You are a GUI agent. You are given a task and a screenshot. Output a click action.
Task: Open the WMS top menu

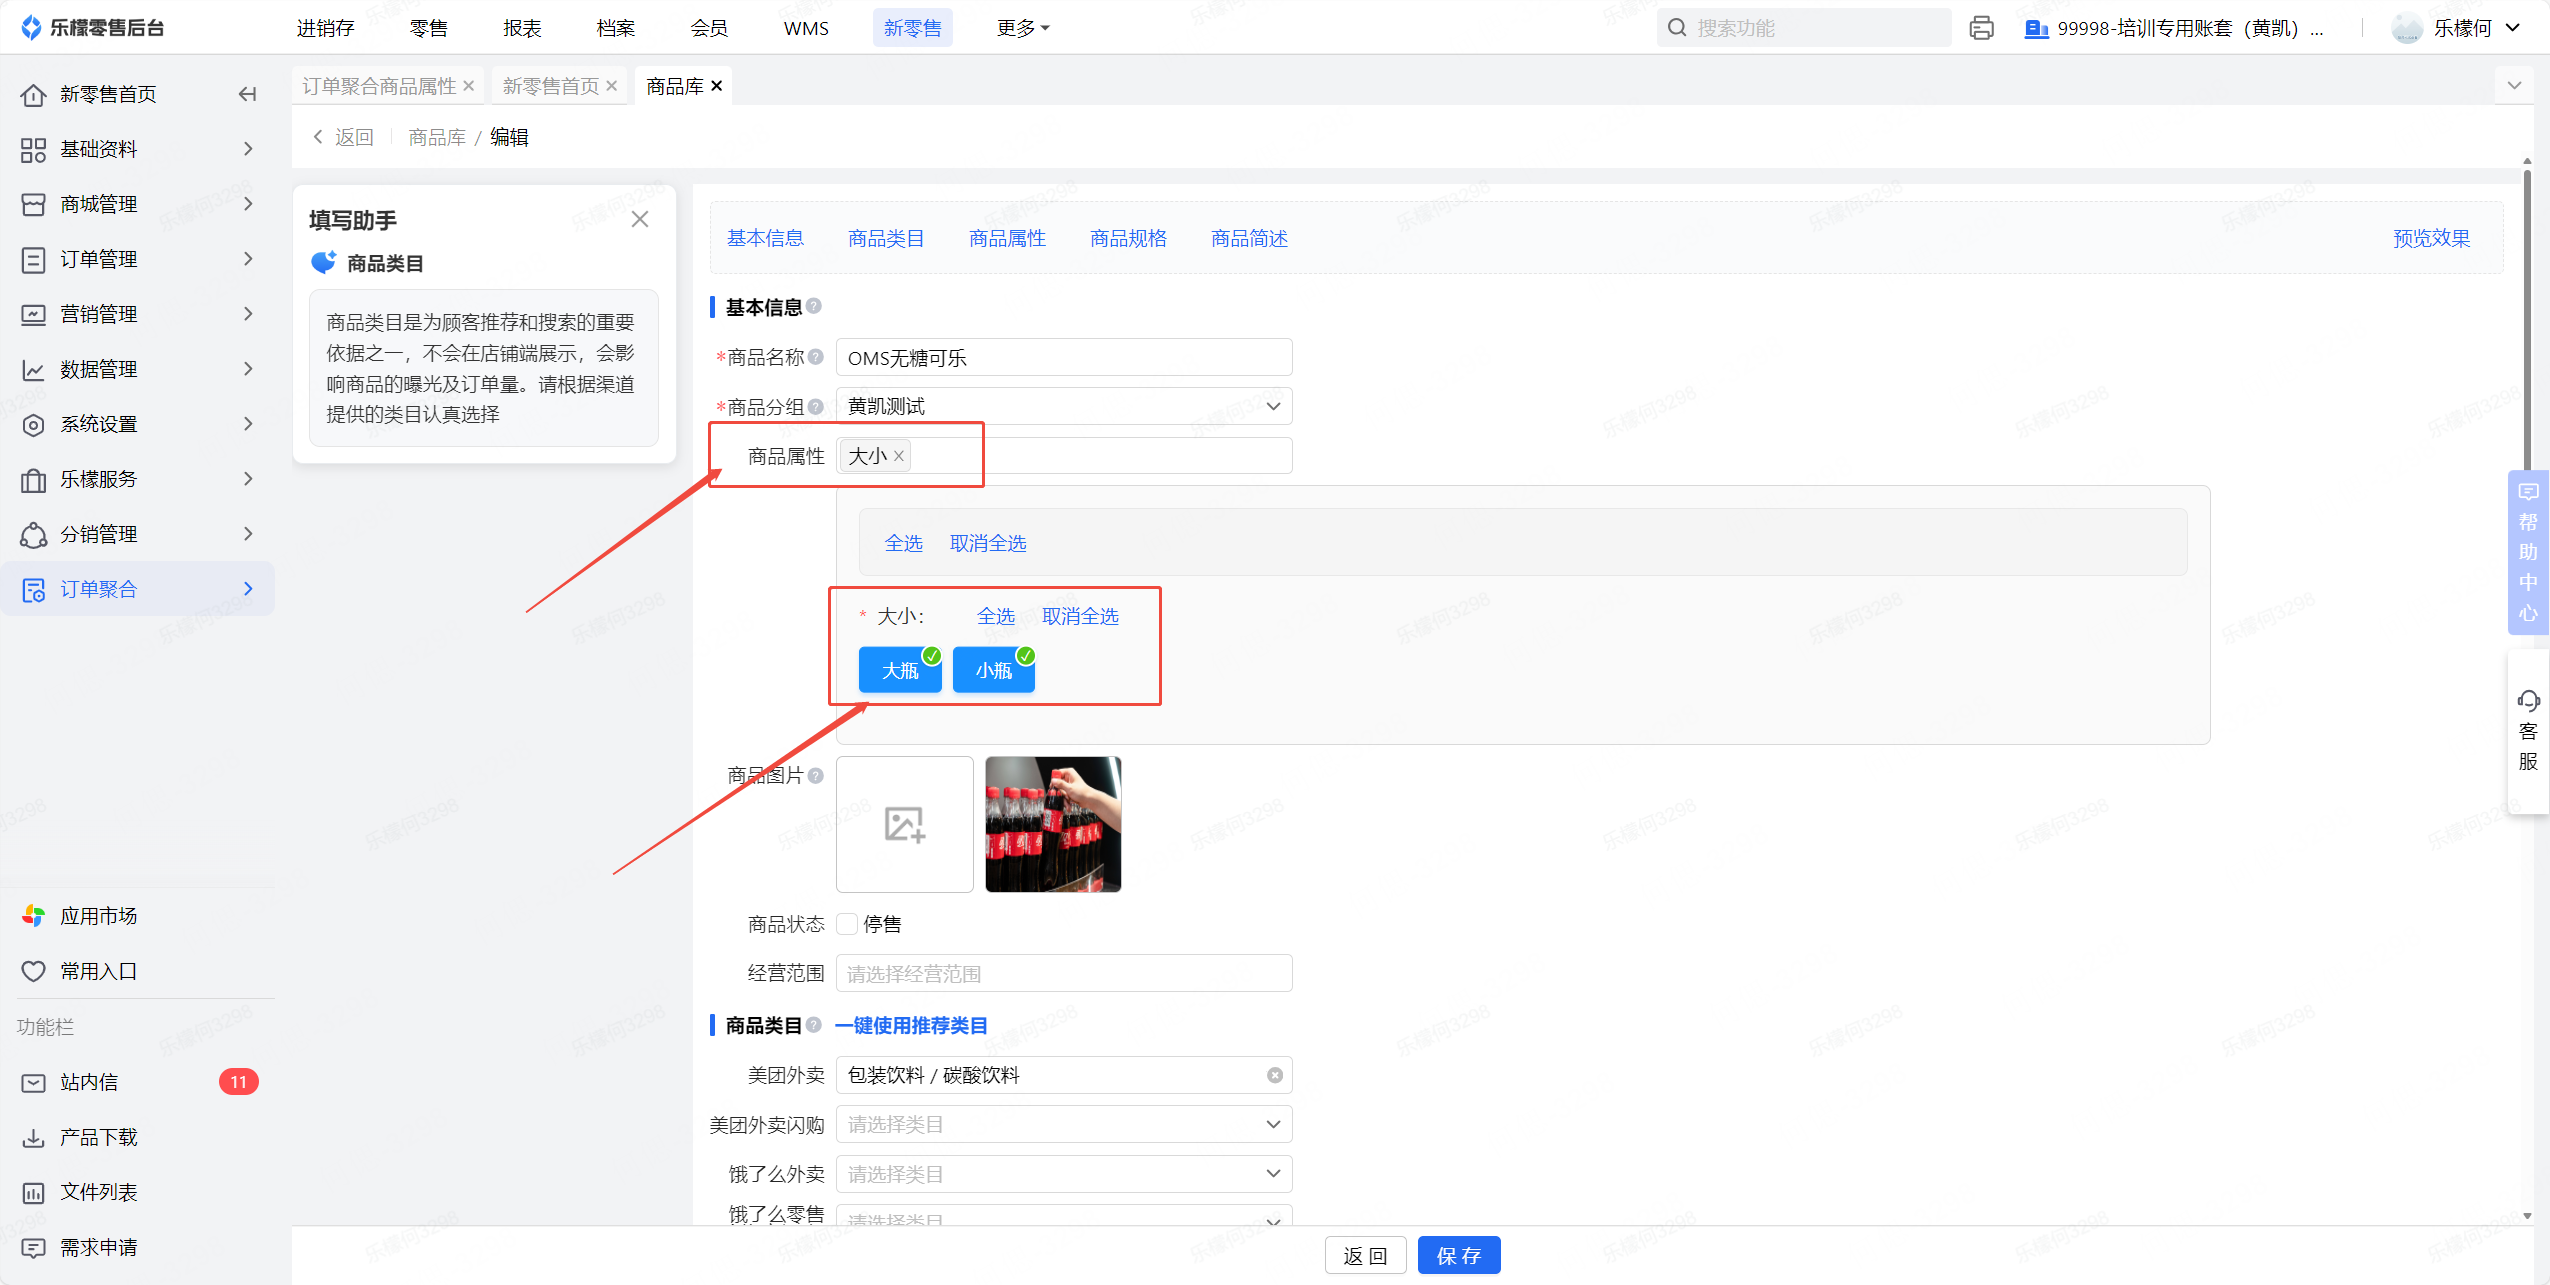coord(806,28)
